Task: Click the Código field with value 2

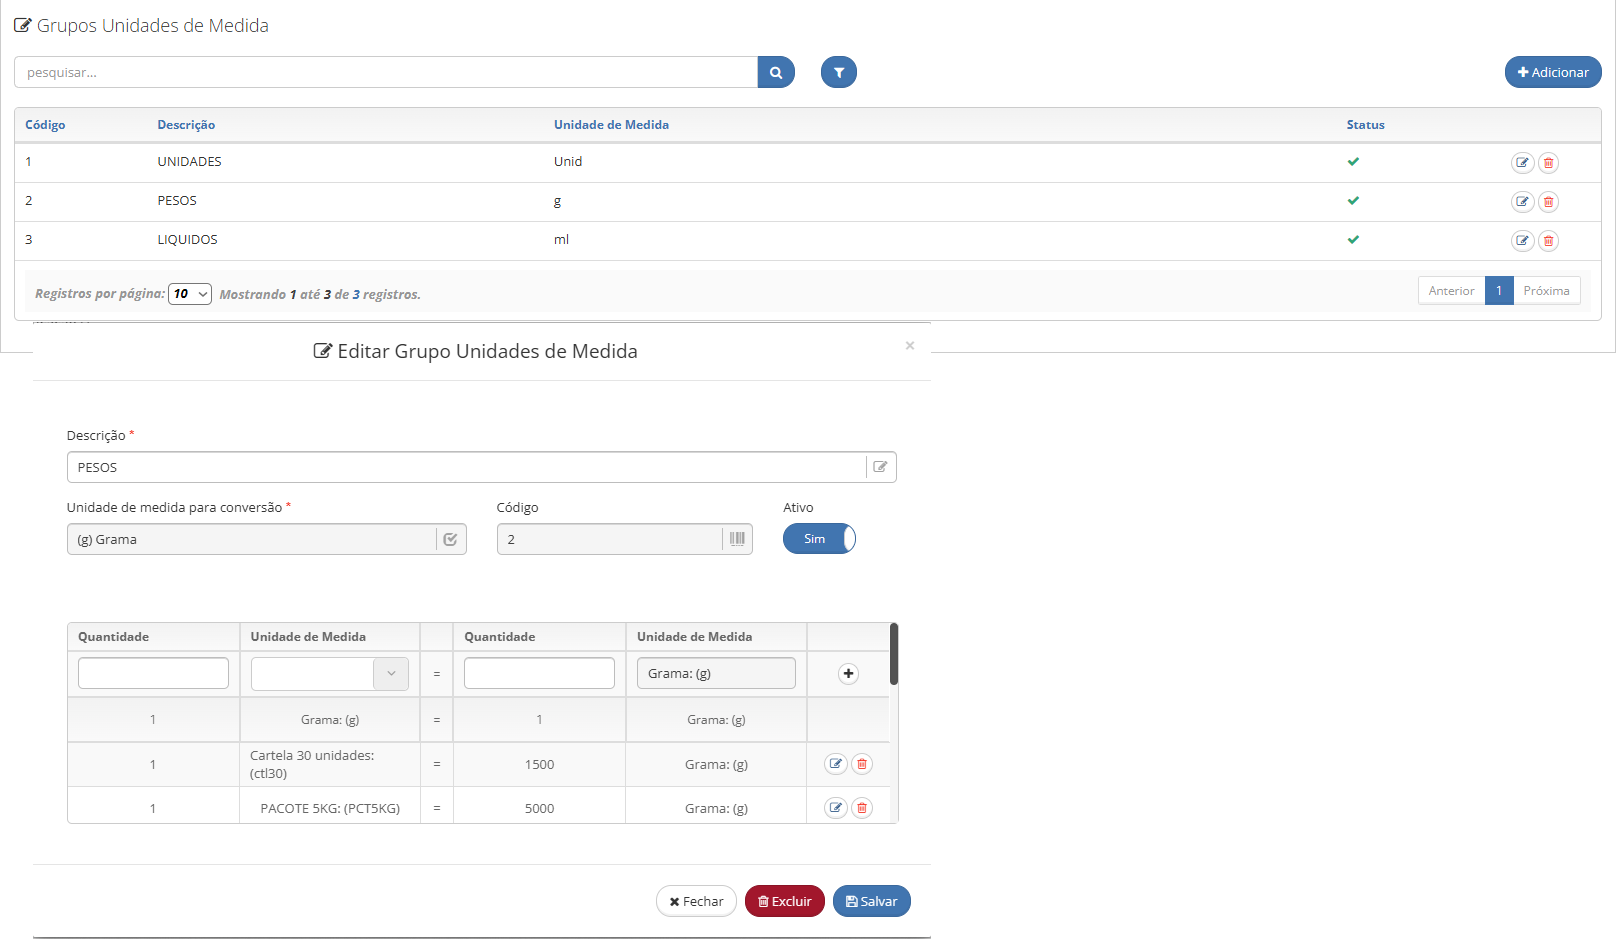Action: tap(609, 539)
